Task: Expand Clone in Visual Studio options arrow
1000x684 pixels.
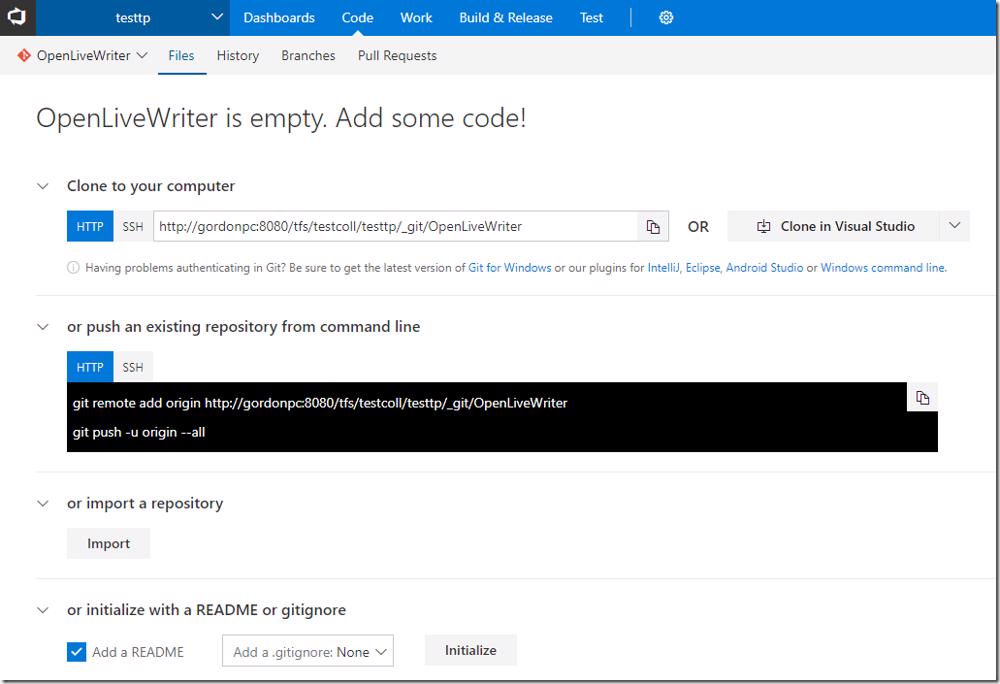Action: pyautogui.click(x=954, y=226)
